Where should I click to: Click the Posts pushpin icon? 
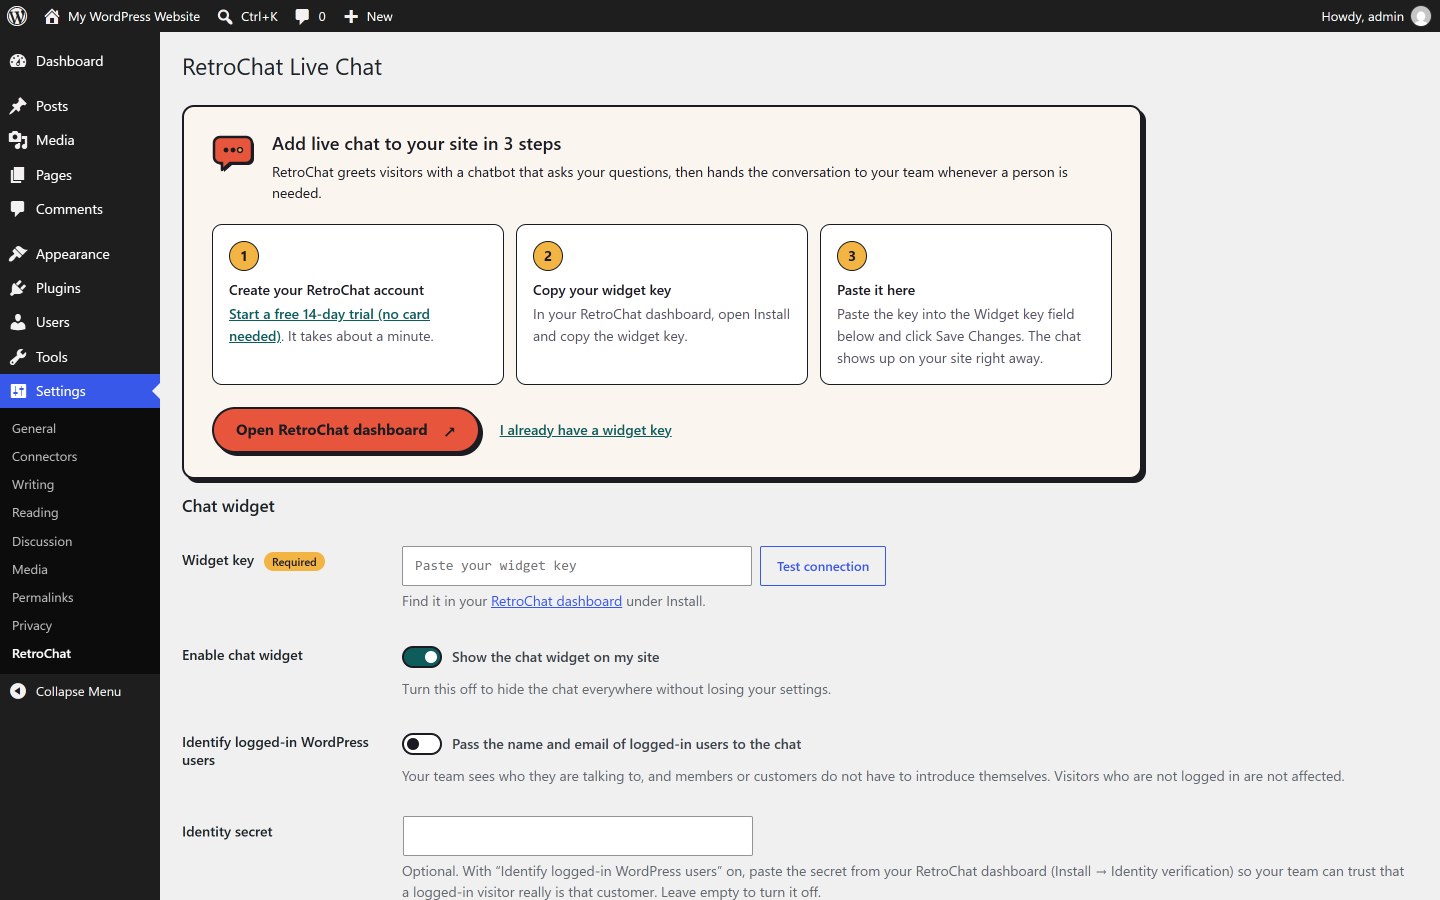[x=18, y=106]
